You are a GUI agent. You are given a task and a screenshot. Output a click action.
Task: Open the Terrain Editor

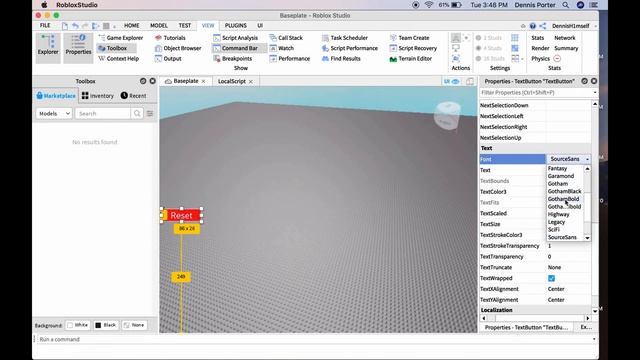pyautogui.click(x=411, y=59)
